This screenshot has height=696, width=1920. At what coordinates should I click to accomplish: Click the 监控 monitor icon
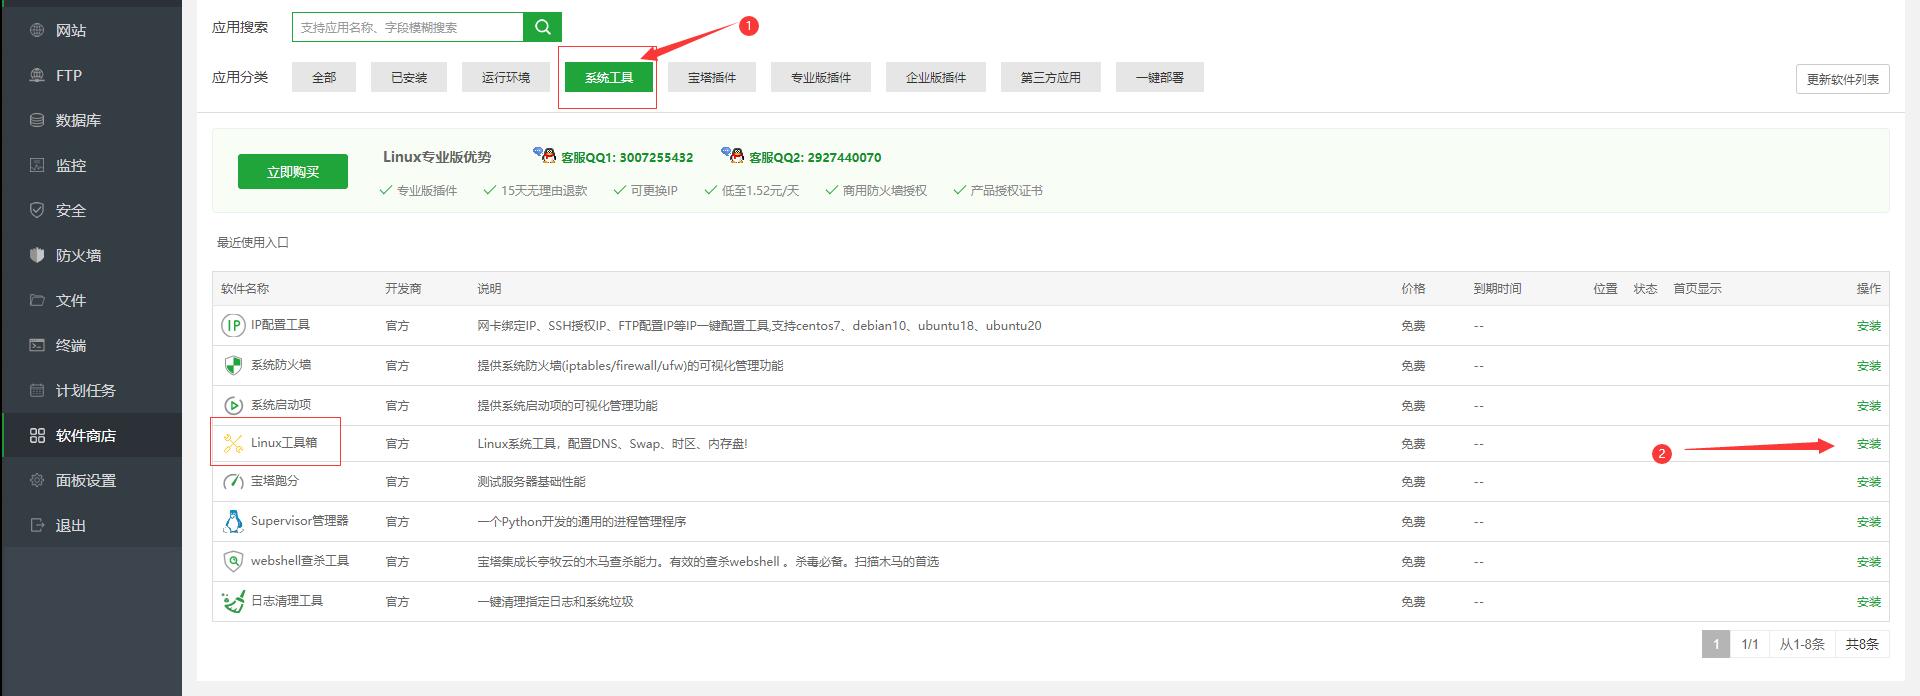[x=37, y=165]
